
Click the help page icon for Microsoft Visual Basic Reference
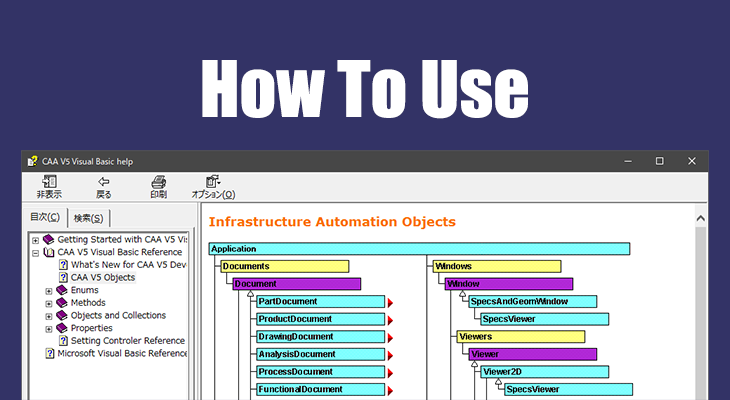point(50,353)
